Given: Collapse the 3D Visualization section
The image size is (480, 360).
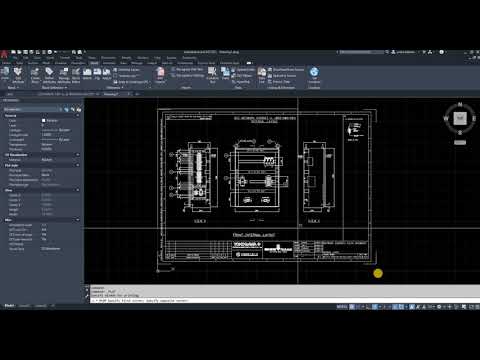Looking at the screenshot, I should tap(77, 155).
